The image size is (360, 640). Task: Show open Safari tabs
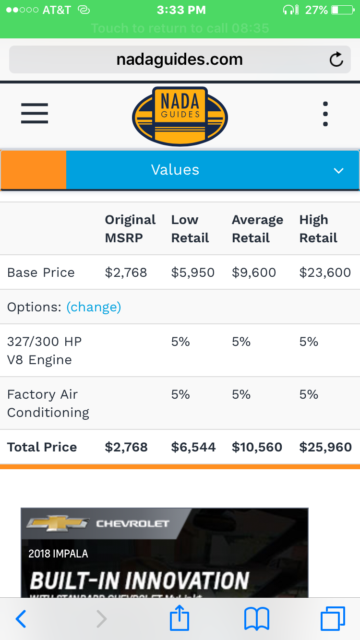click(333, 619)
